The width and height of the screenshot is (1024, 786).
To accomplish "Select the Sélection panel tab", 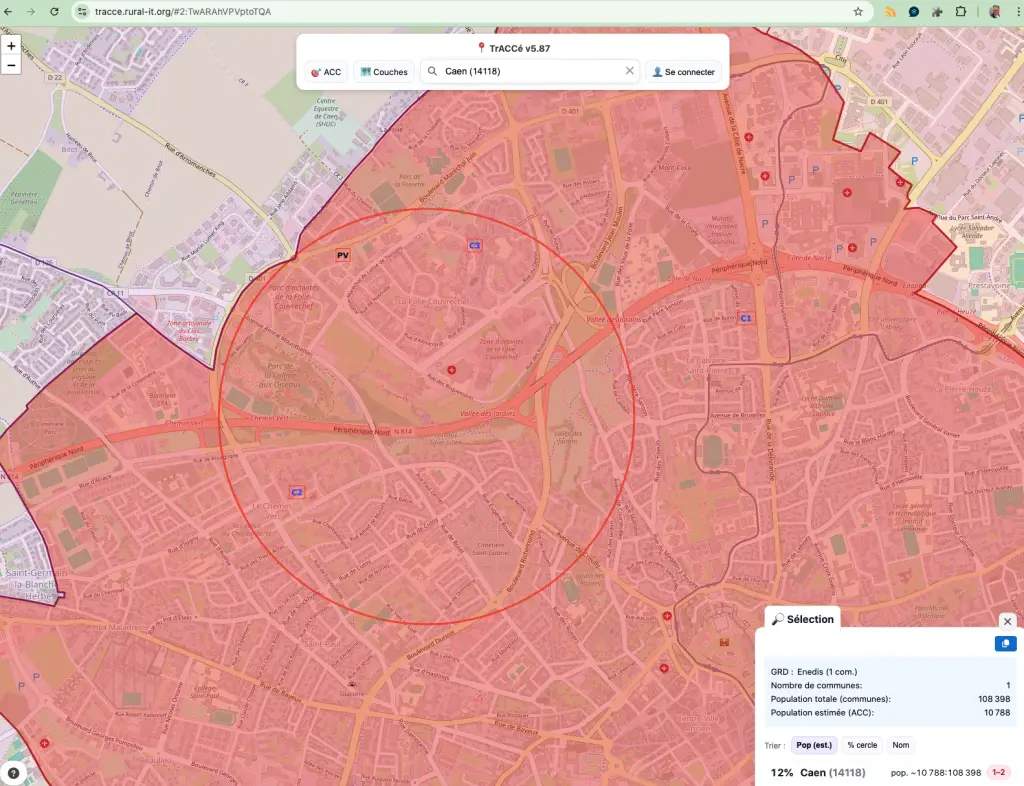I will coord(803,619).
